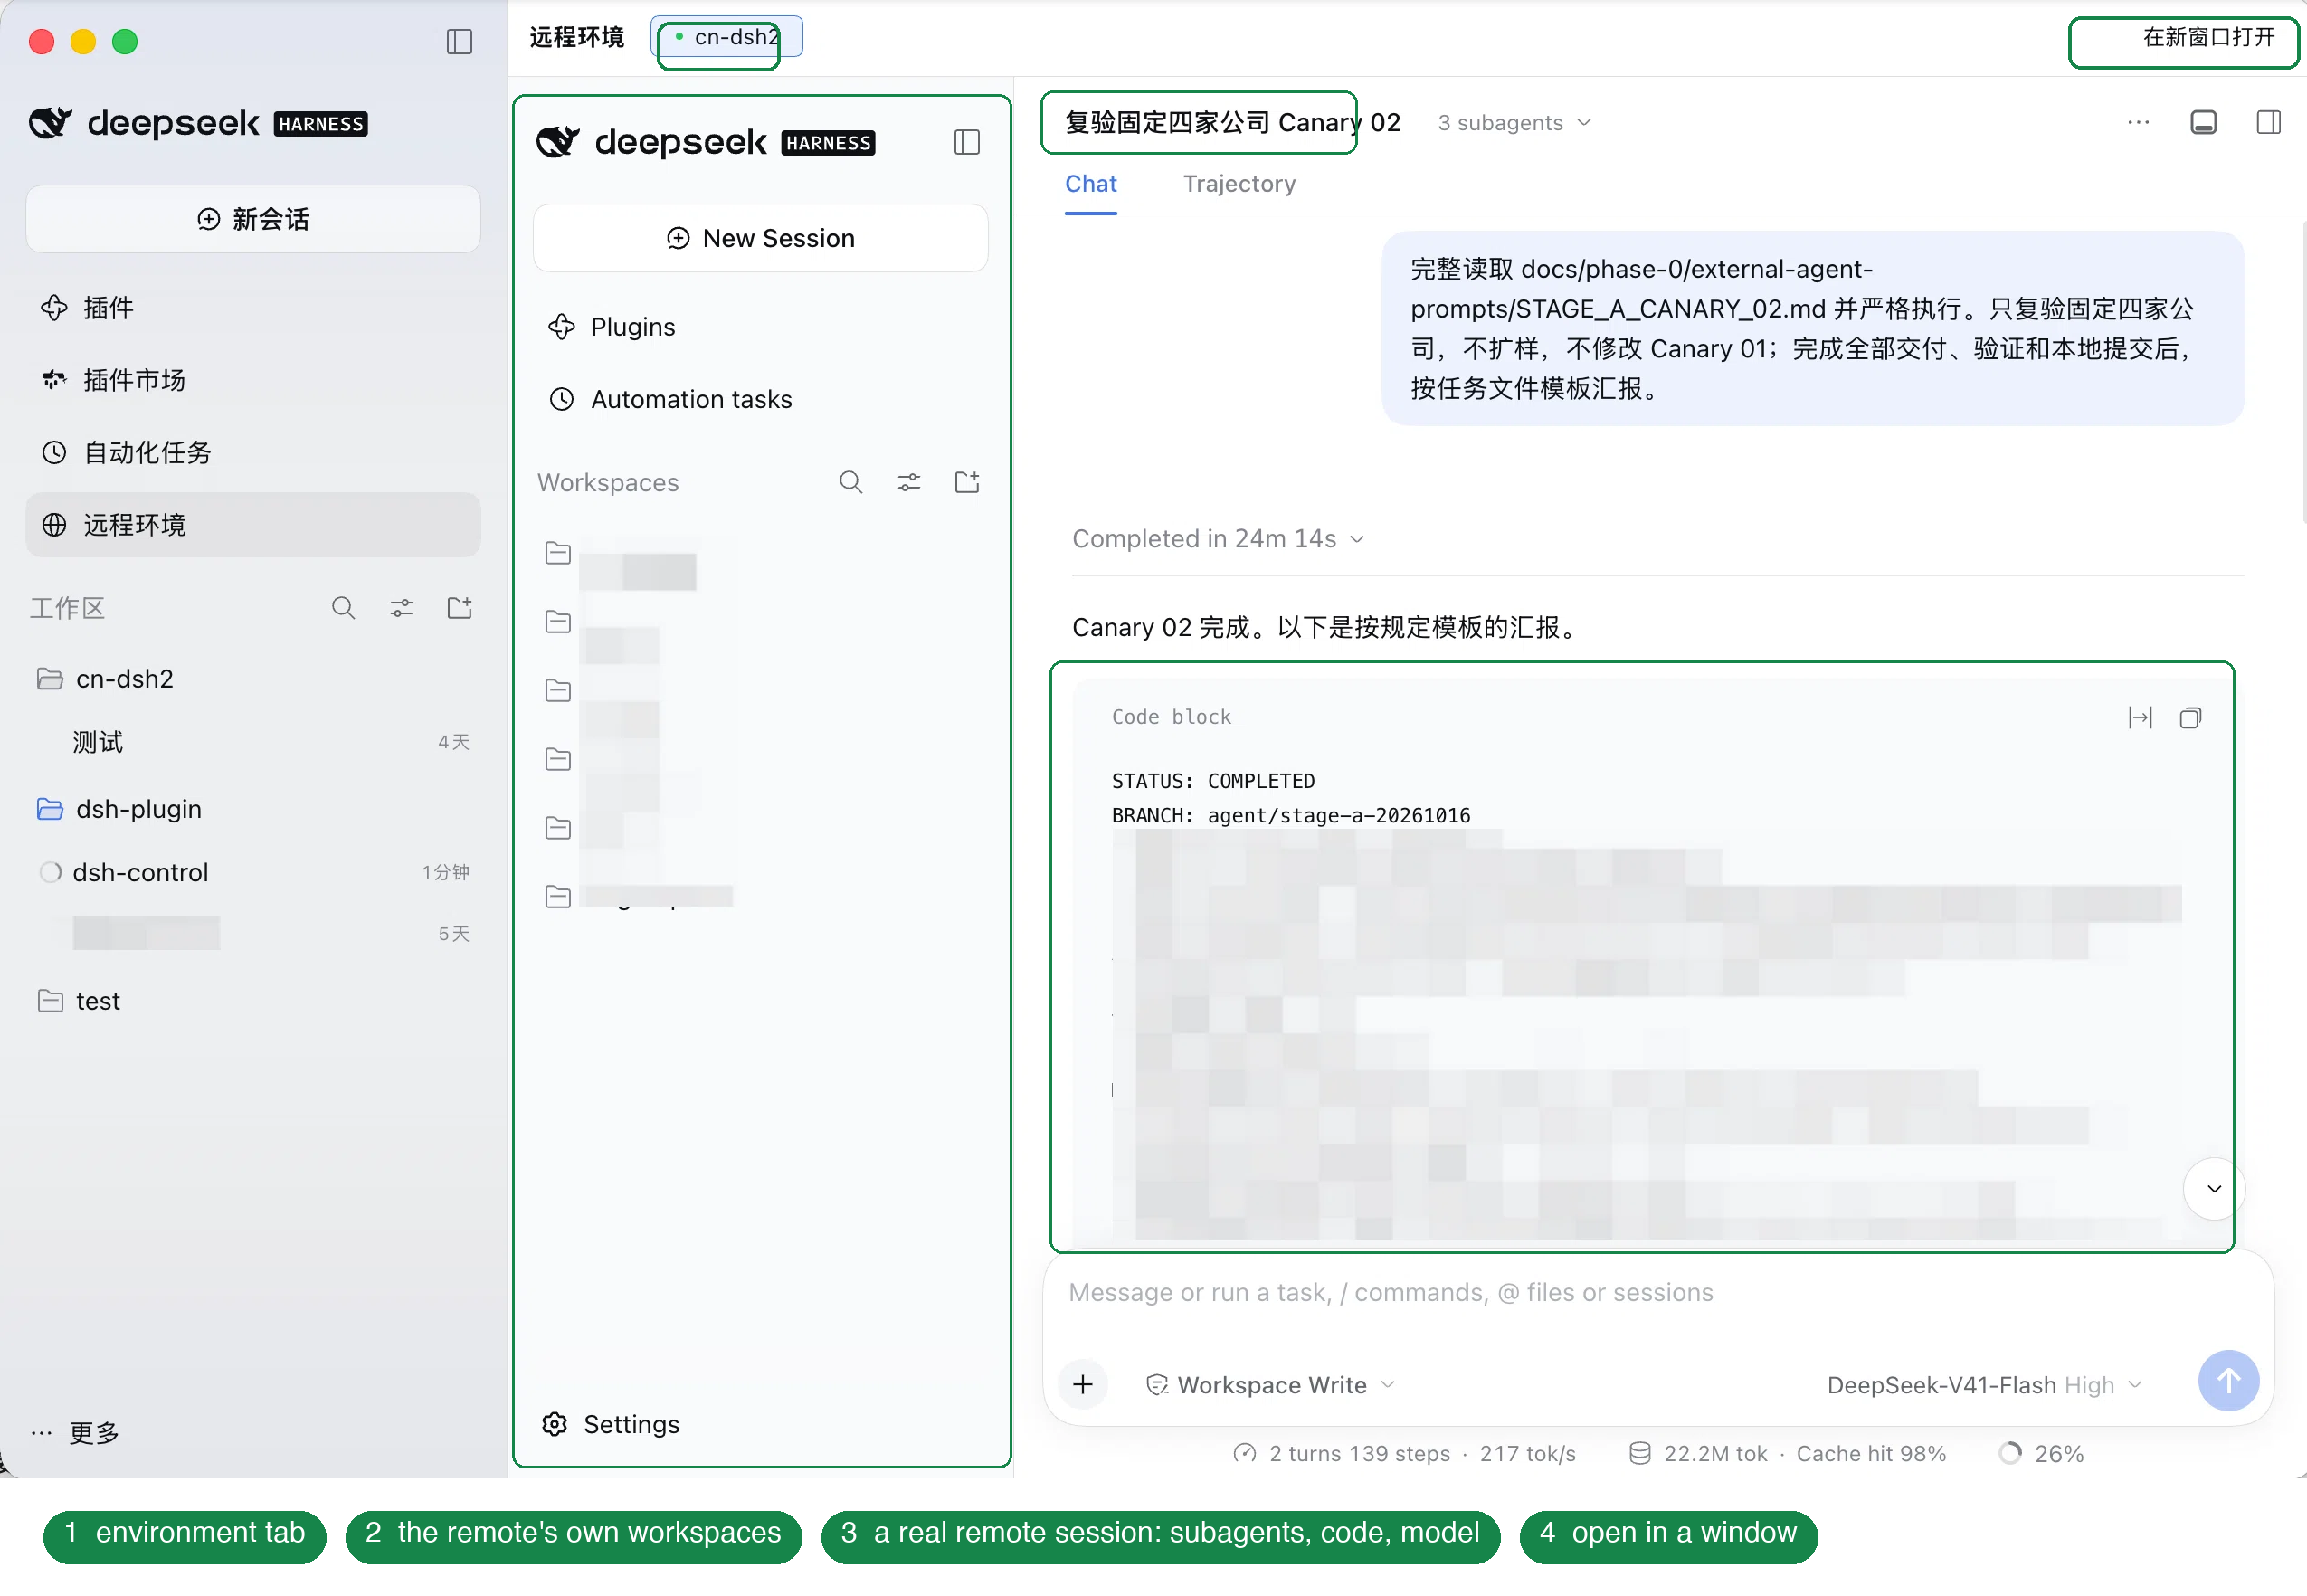The height and width of the screenshot is (1596, 2307).
Task: Switch to the Chat tab
Action: [x=1090, y=184]
